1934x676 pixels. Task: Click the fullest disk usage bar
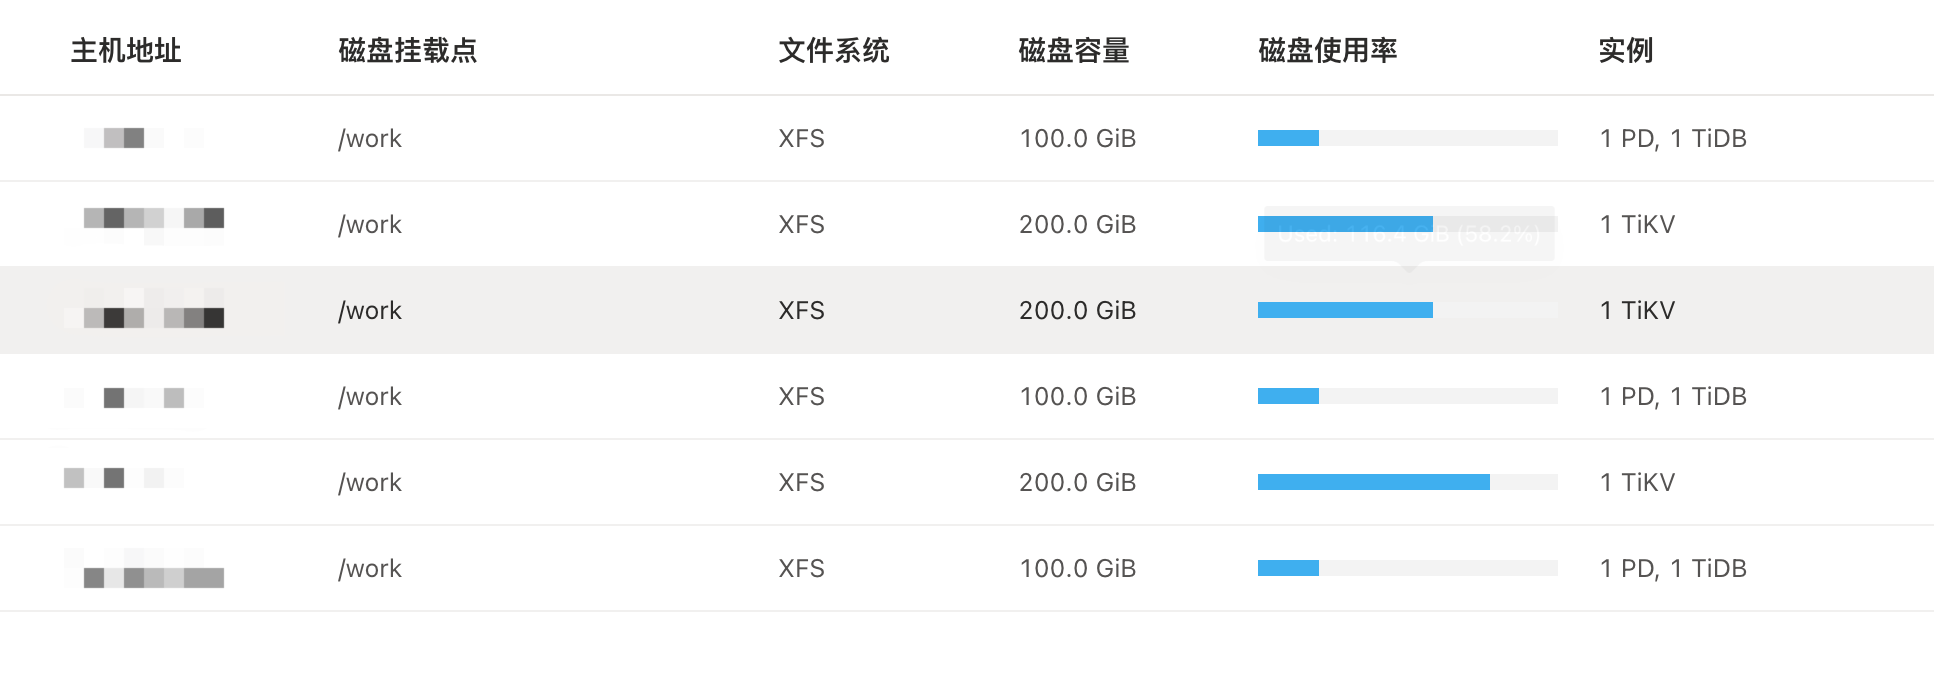pos(1406,482)
